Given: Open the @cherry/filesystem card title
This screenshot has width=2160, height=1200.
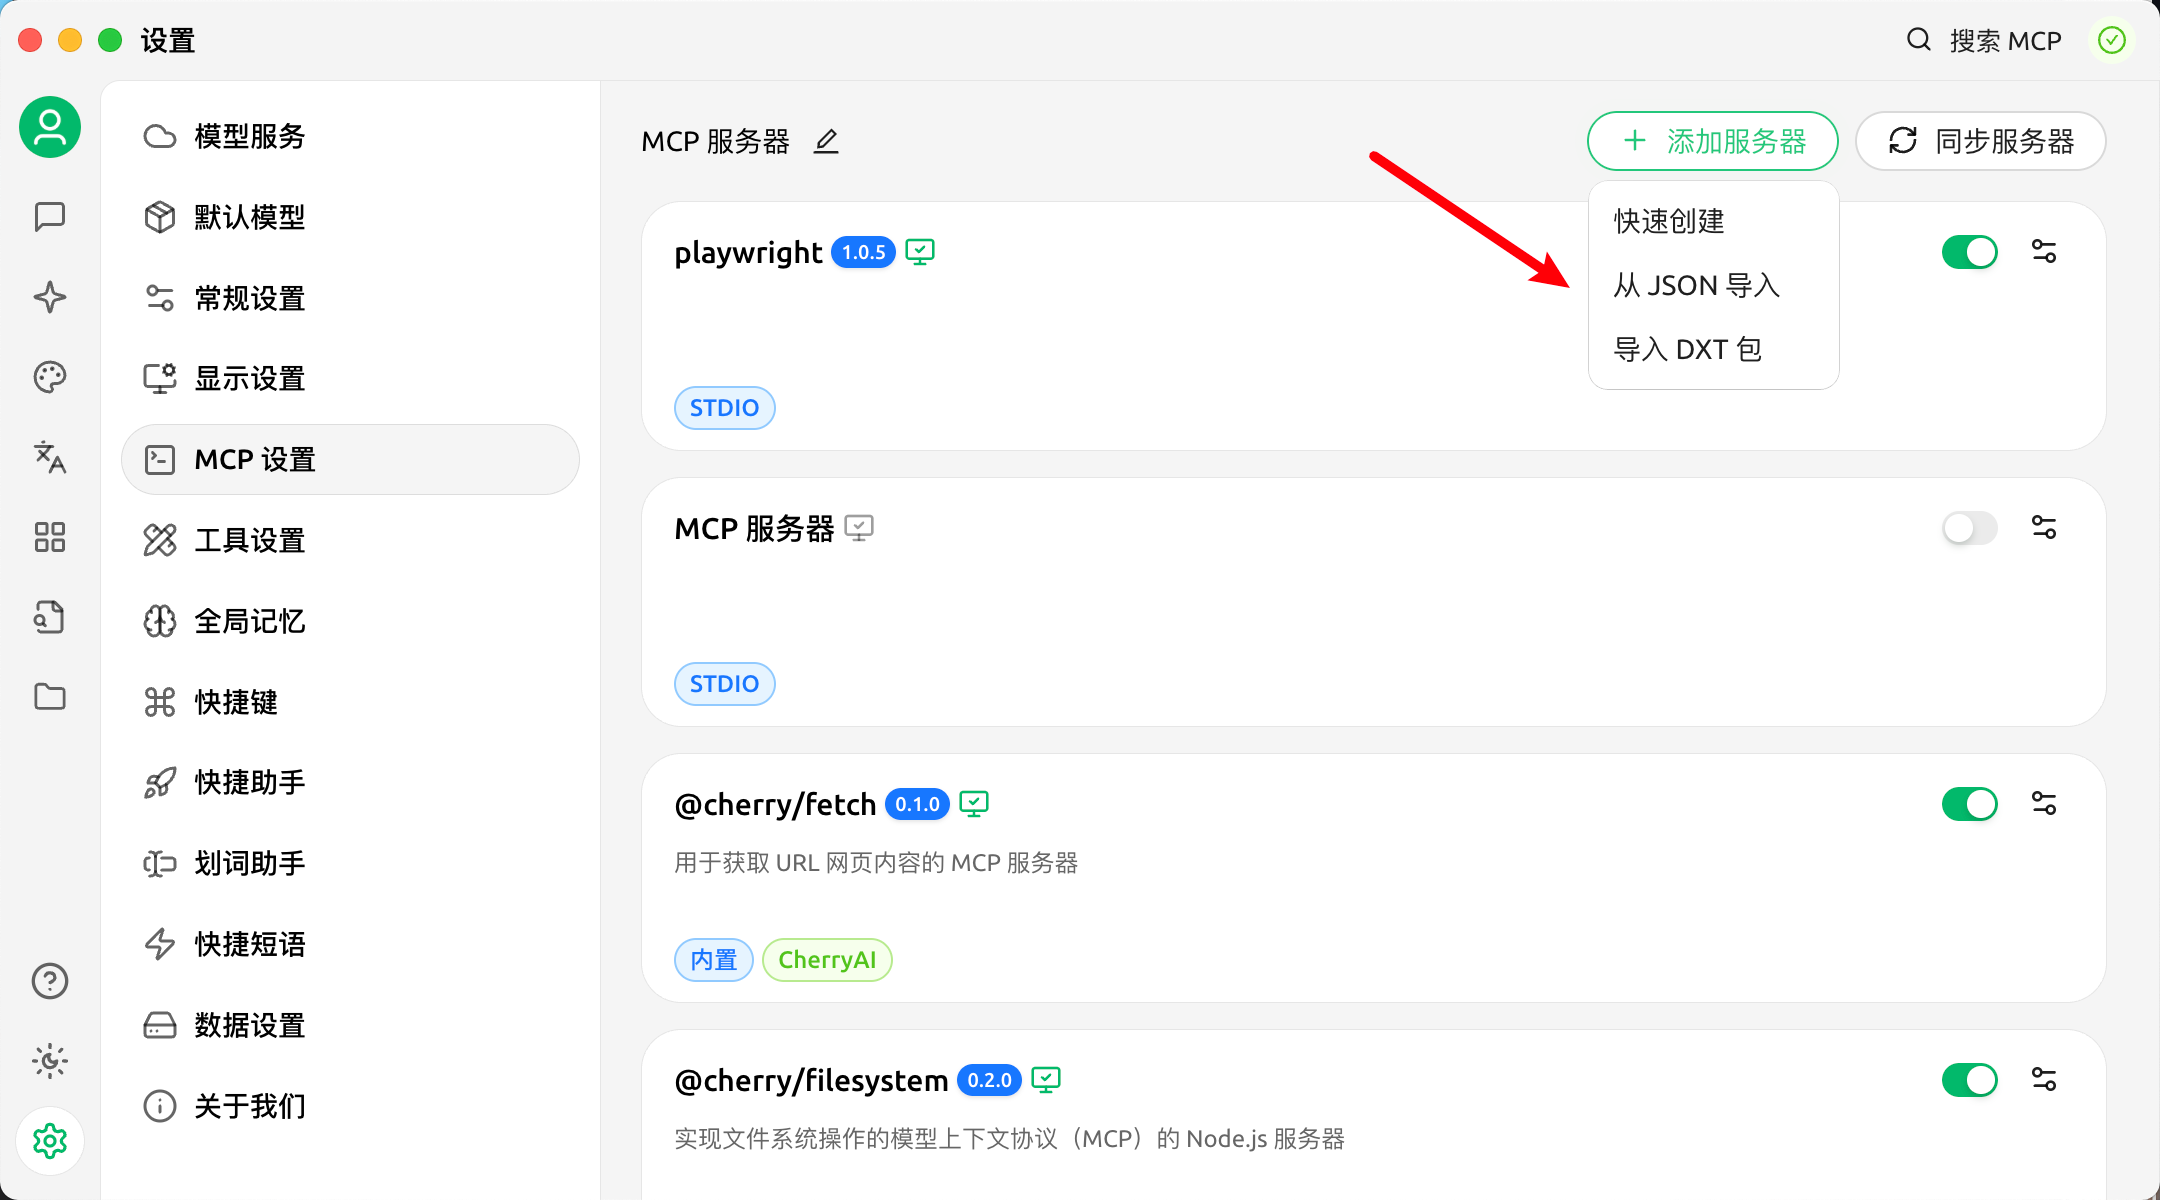Looking at the screenshot, I should [x=811, y=1081].
